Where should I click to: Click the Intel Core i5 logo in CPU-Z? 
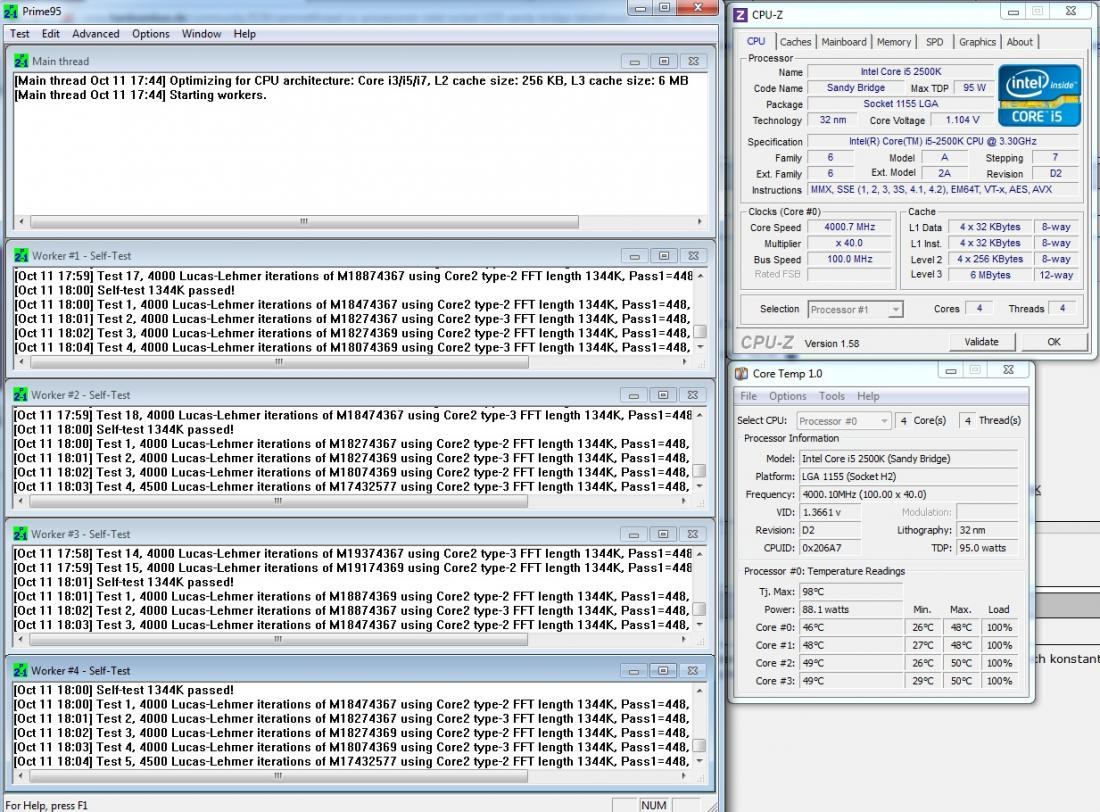coord(1039,95)
